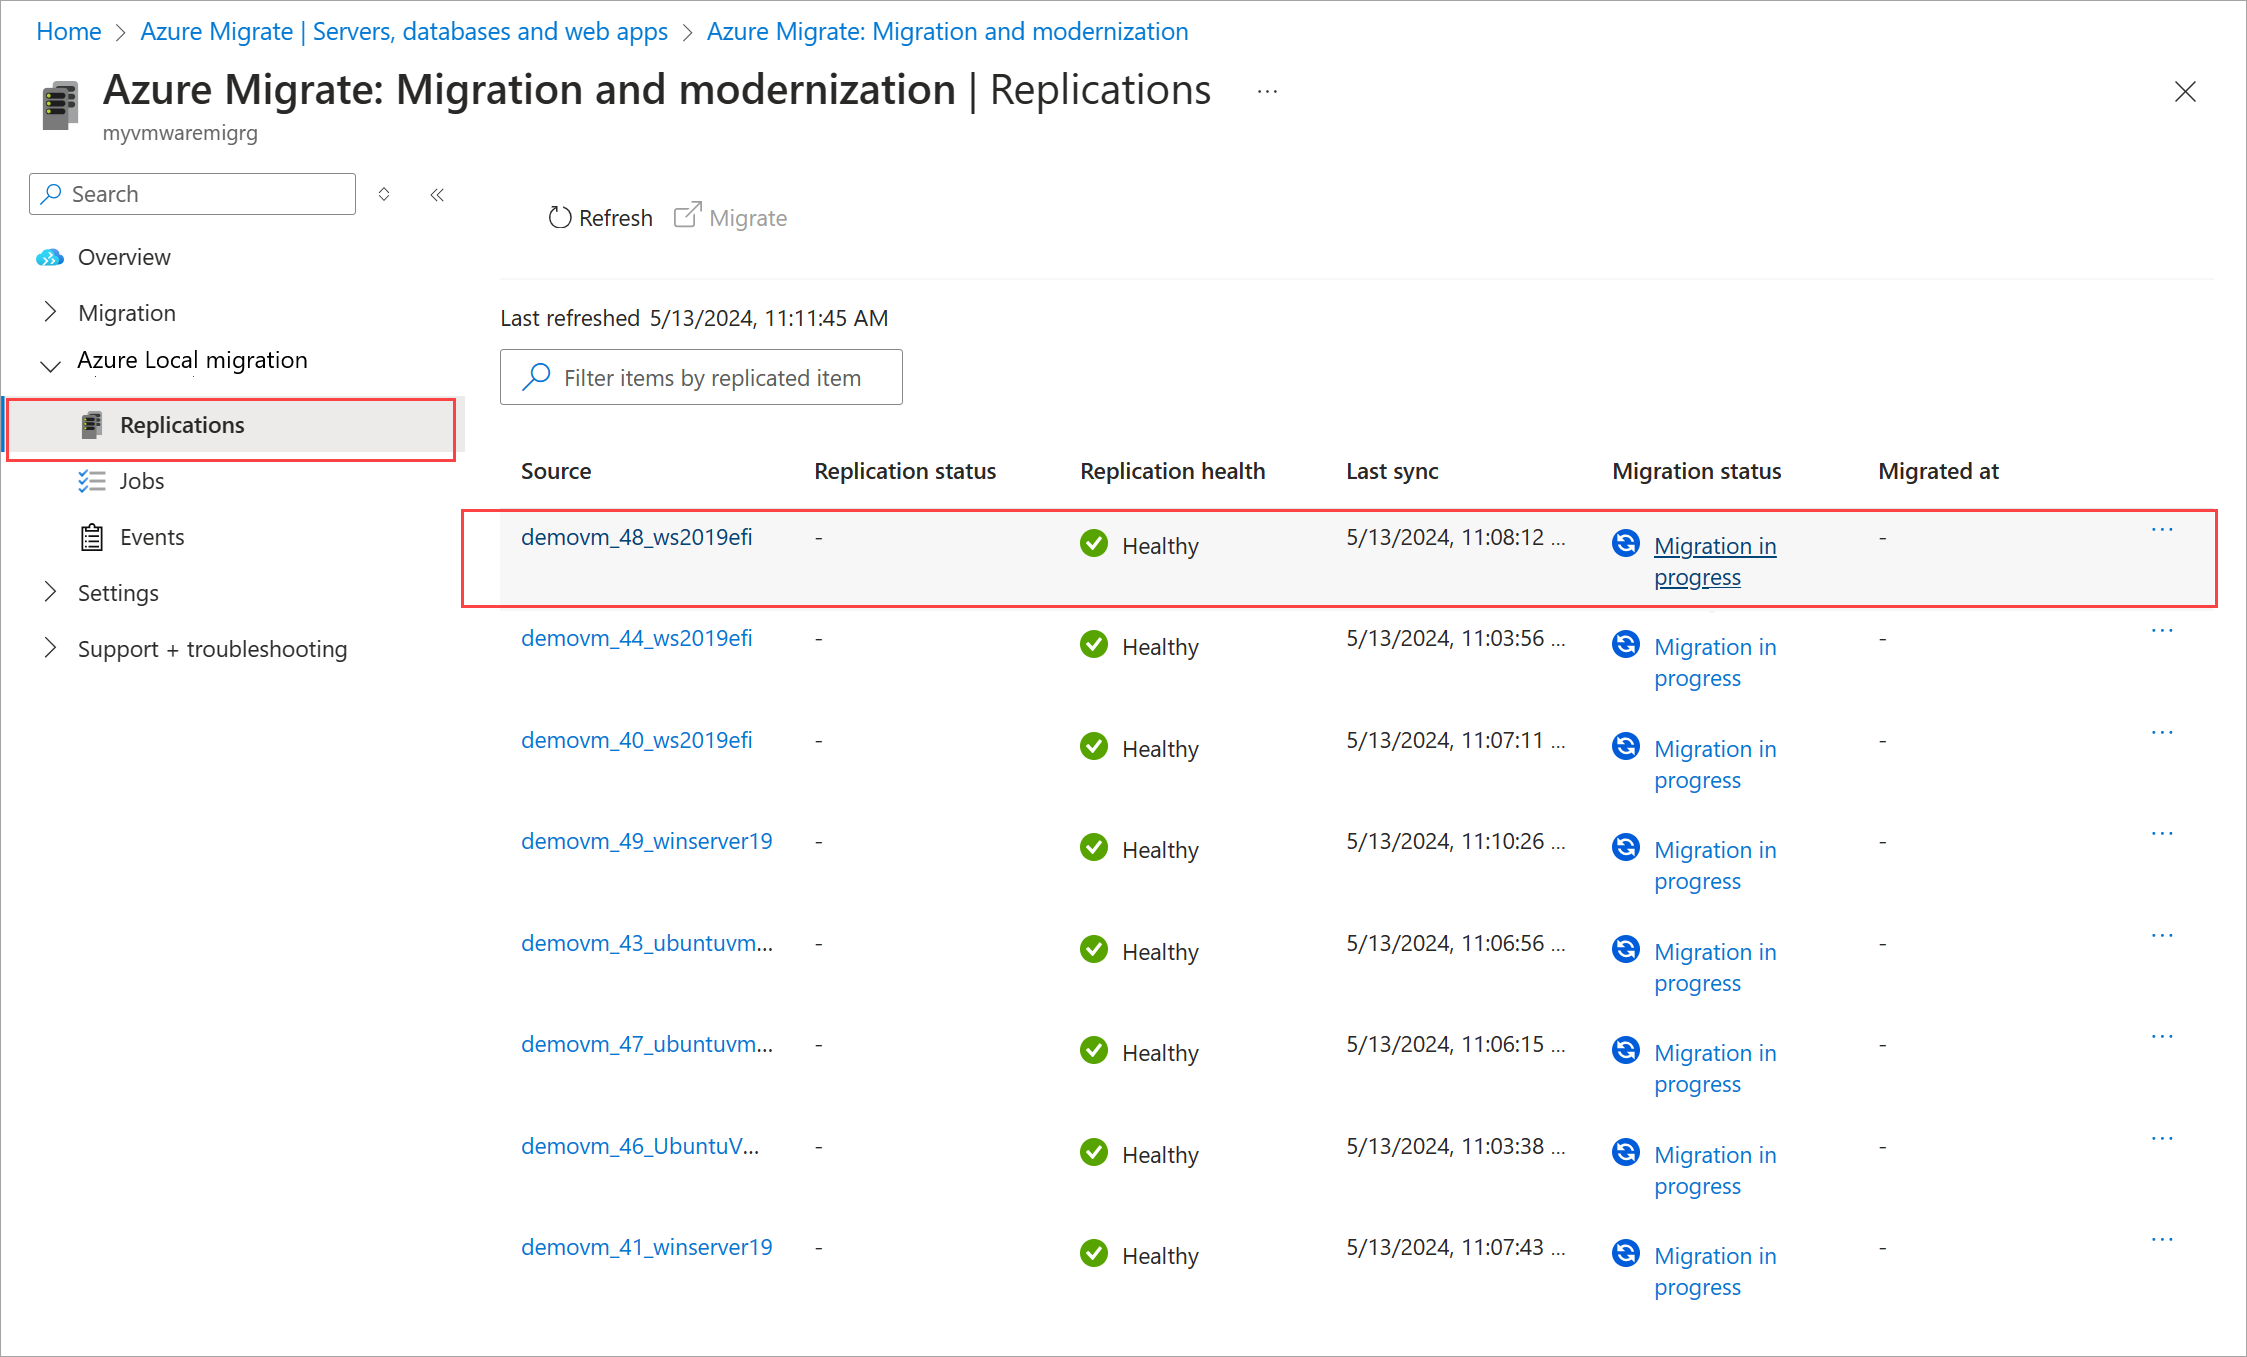Open more options for demovm_48_ws2019efi row
This screenshot has height=1357, width=2247.
click(2162, 530)
